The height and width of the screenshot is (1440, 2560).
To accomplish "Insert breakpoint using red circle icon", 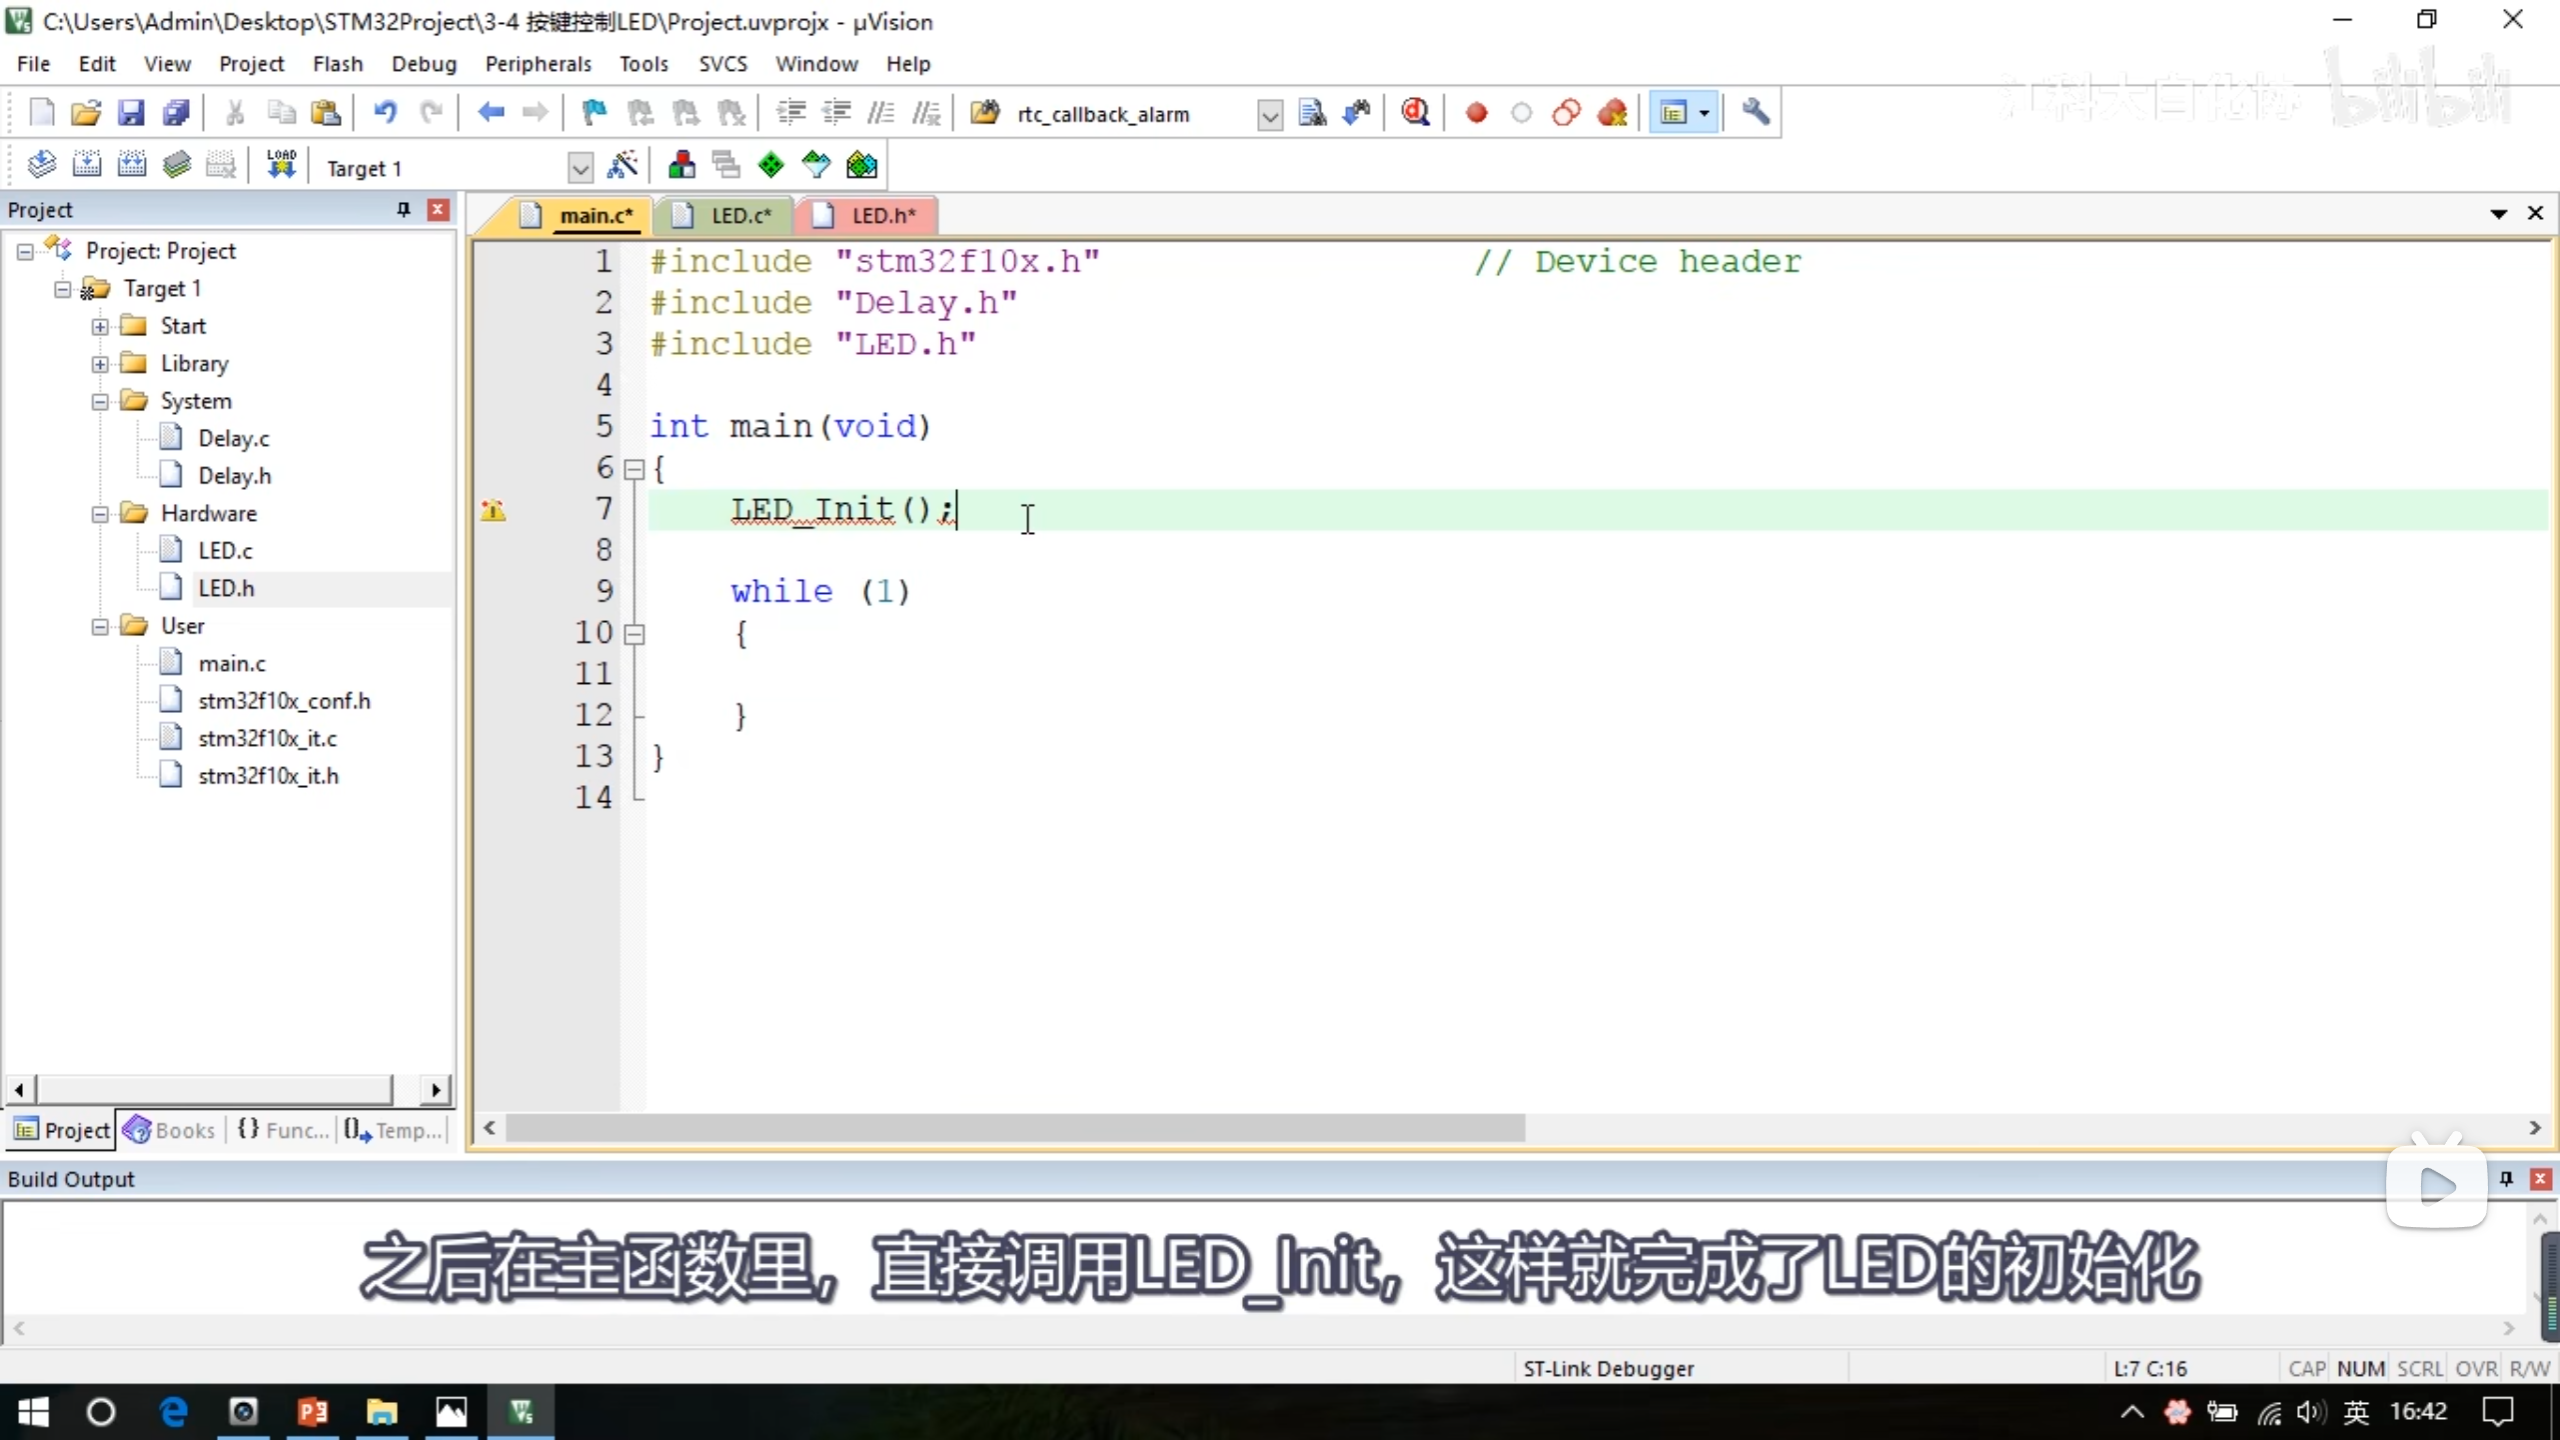I will tap(1476, 113).
